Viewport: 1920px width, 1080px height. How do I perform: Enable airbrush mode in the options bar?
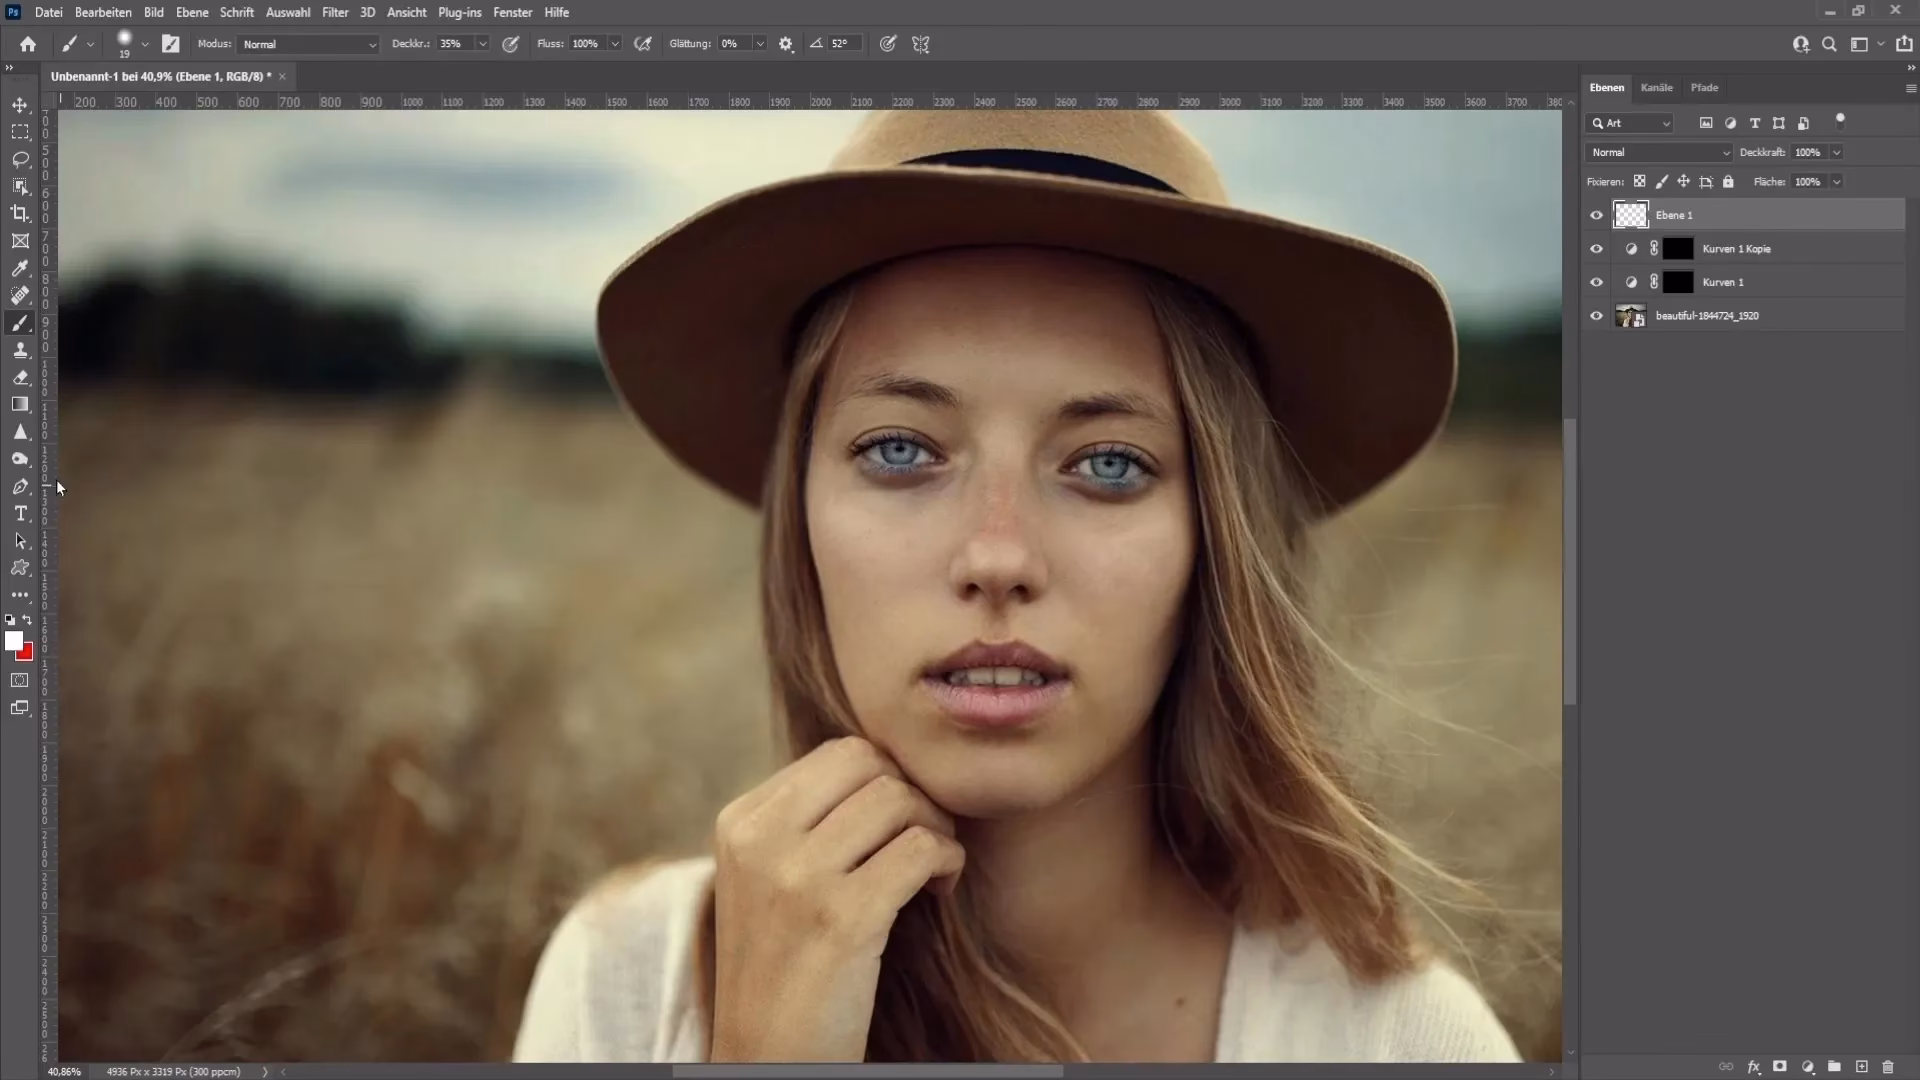coord(643,44)
